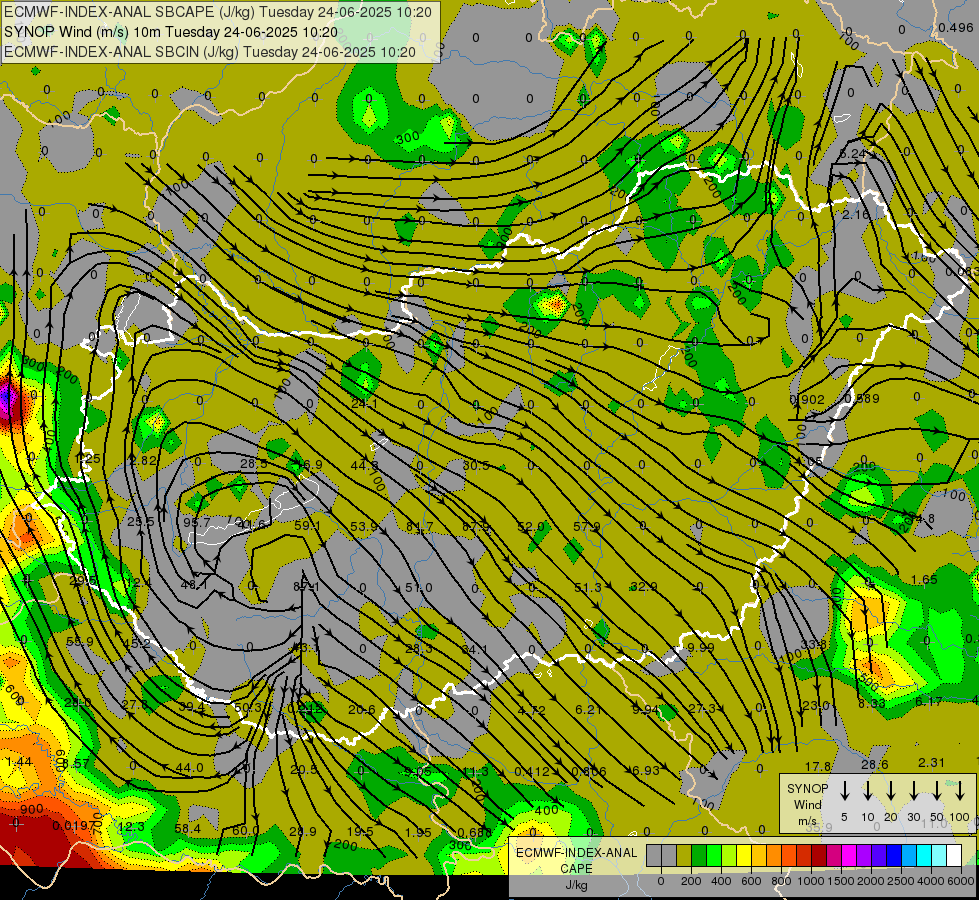Click the 51.3 map value
Viewport: 979px width, 900px height.
(x=588, y=588)
